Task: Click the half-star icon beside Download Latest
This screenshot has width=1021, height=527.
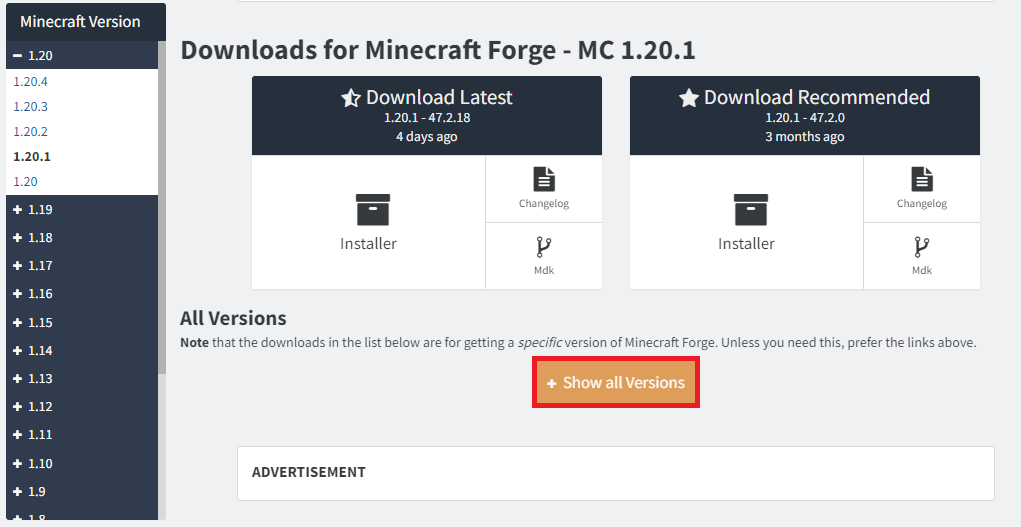Action: [350, 98]
